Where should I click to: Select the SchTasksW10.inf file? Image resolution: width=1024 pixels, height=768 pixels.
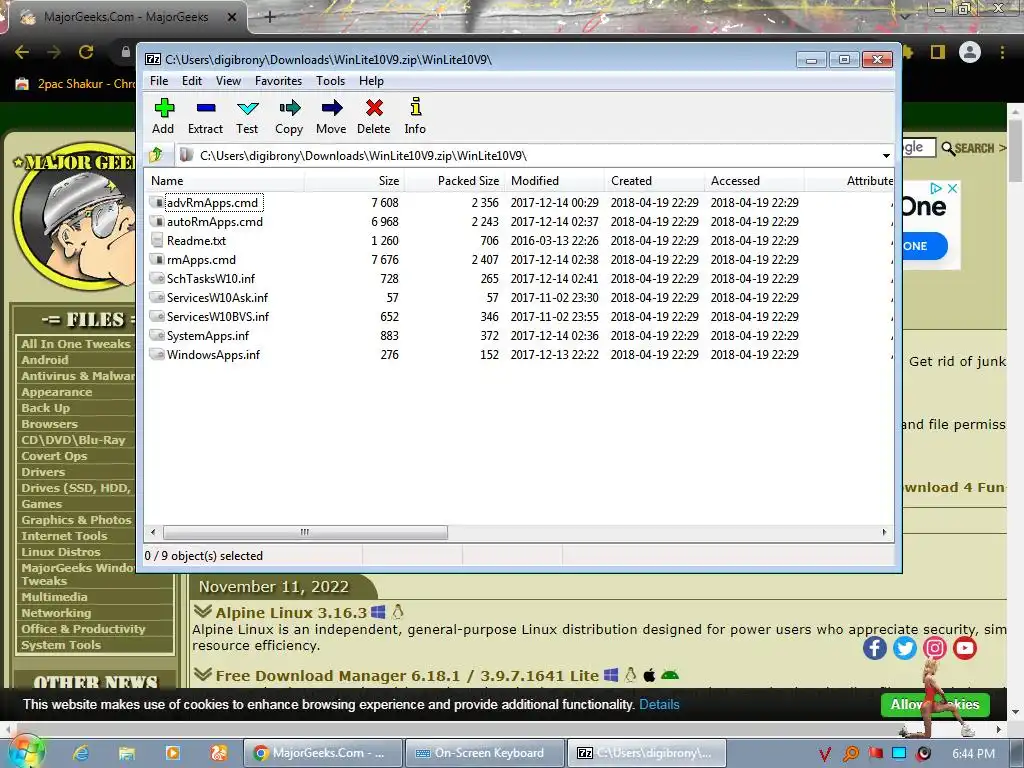click(211, 278)
